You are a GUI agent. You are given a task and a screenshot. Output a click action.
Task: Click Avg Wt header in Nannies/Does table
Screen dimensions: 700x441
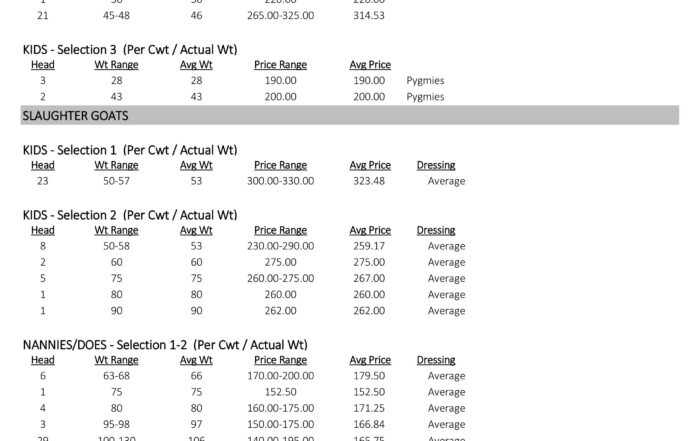pyautogui.click(x=196, y=360)
